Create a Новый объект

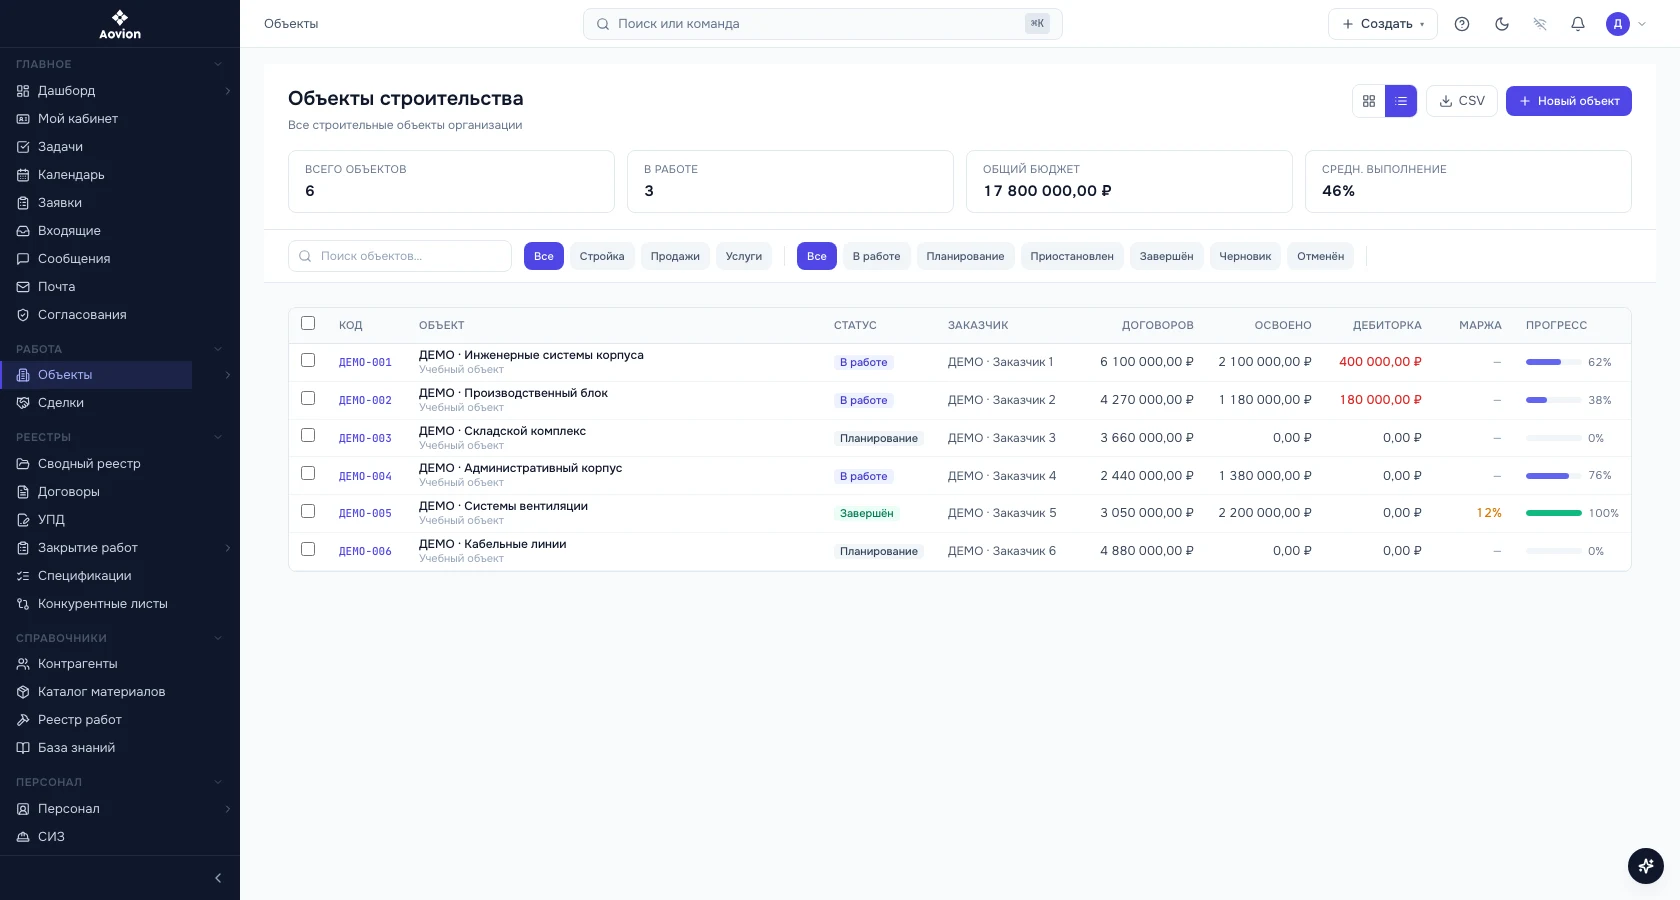[1568, 101]
